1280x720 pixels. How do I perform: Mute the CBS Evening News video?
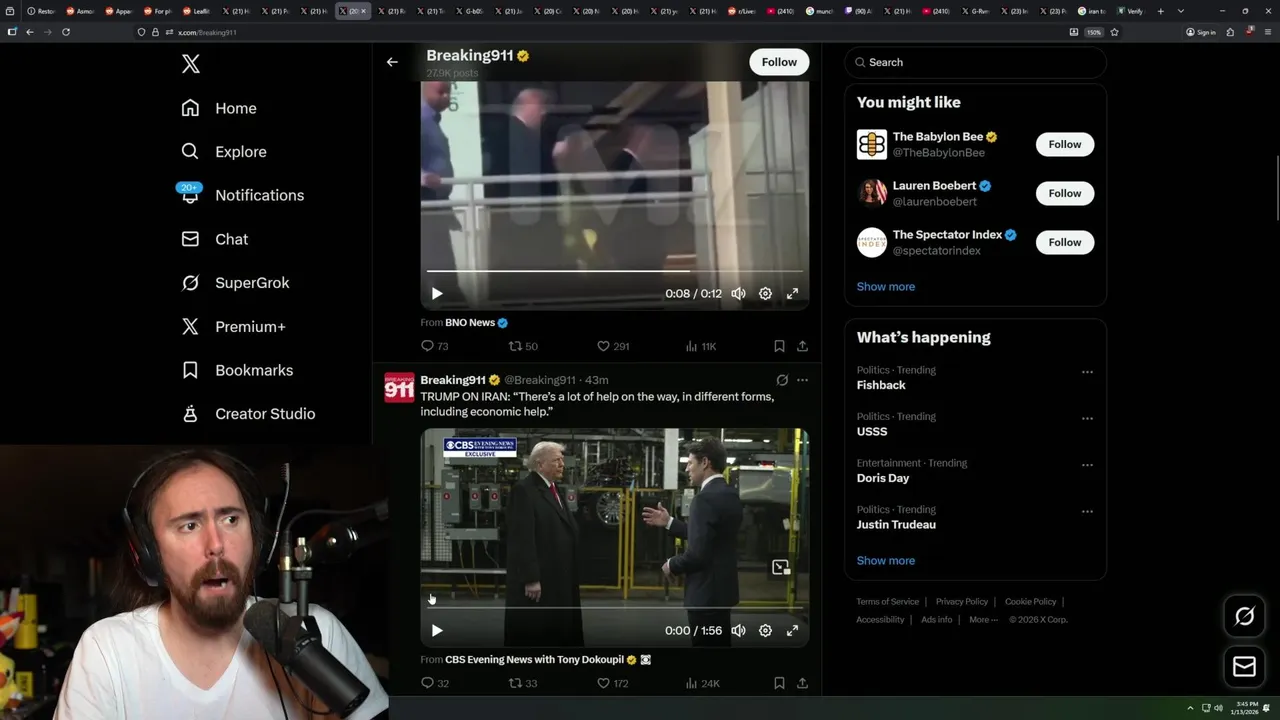coord(738,631)
